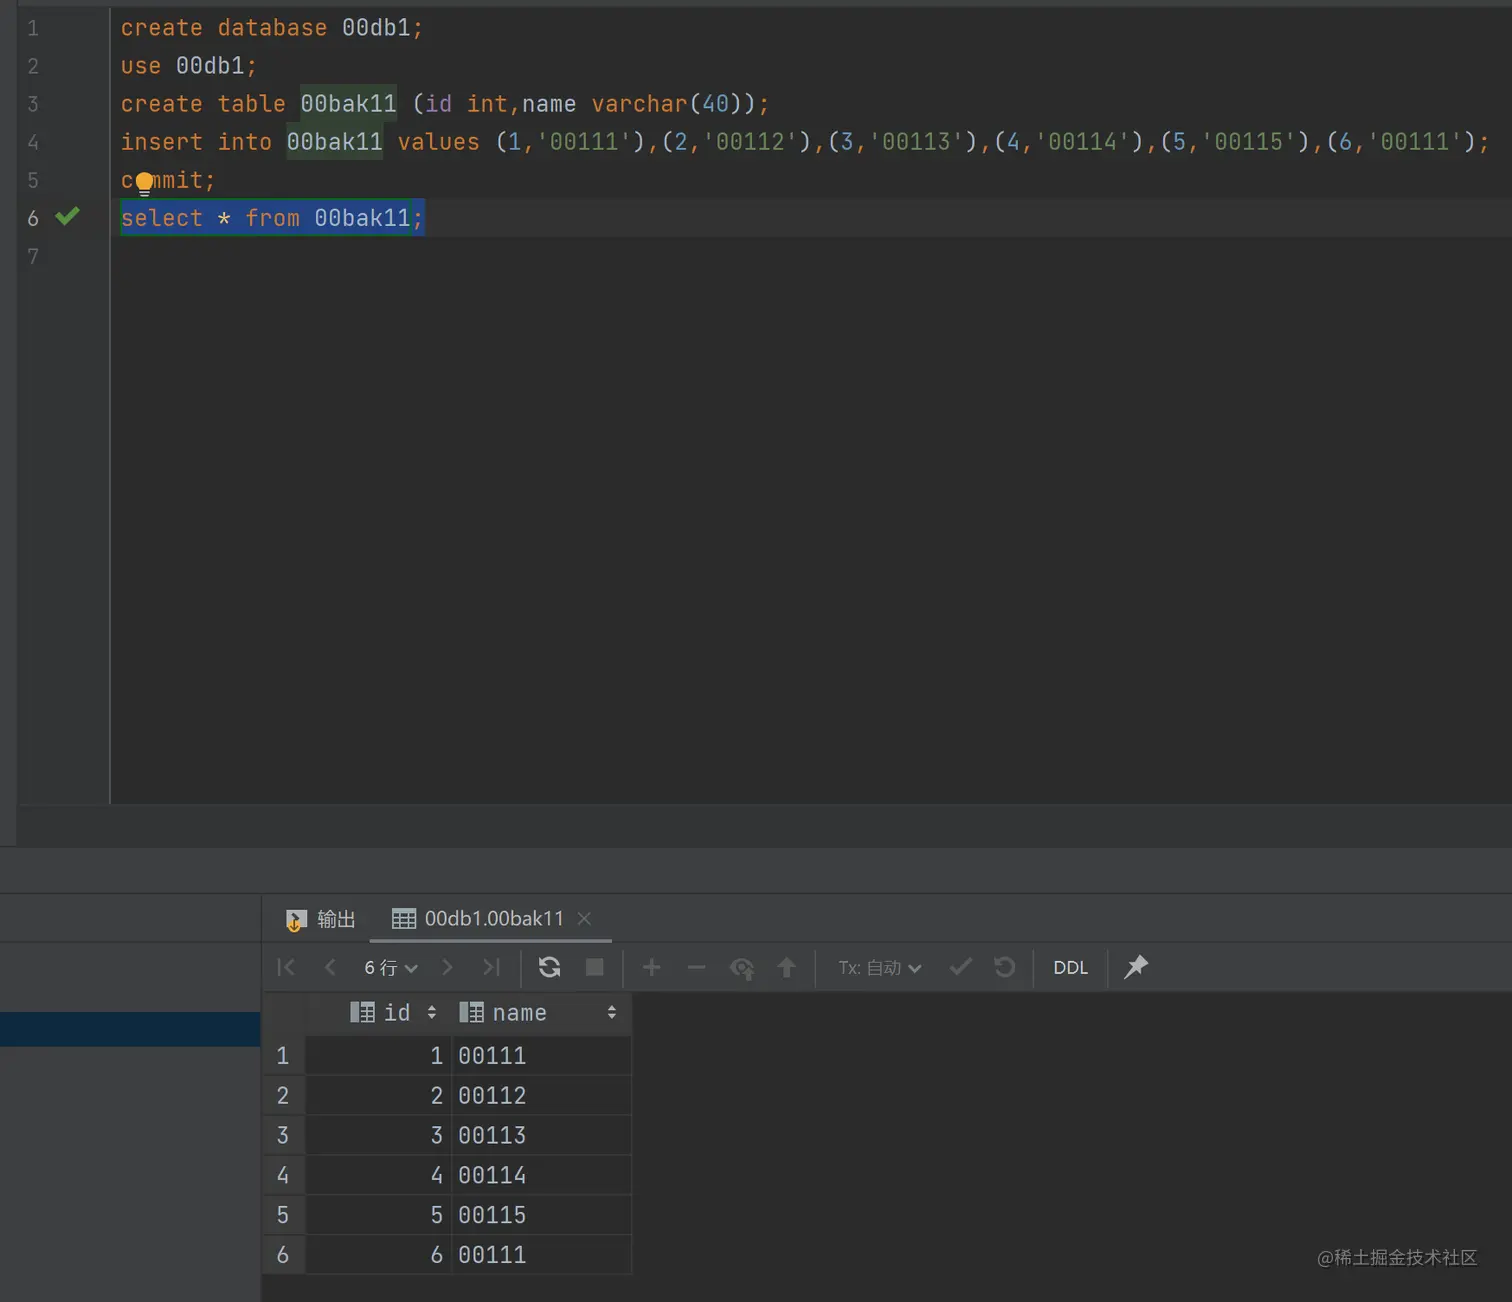The image size is (1512, 1302).
Task: Submit changes with the up arrow icon
Action: coord(786,967)
